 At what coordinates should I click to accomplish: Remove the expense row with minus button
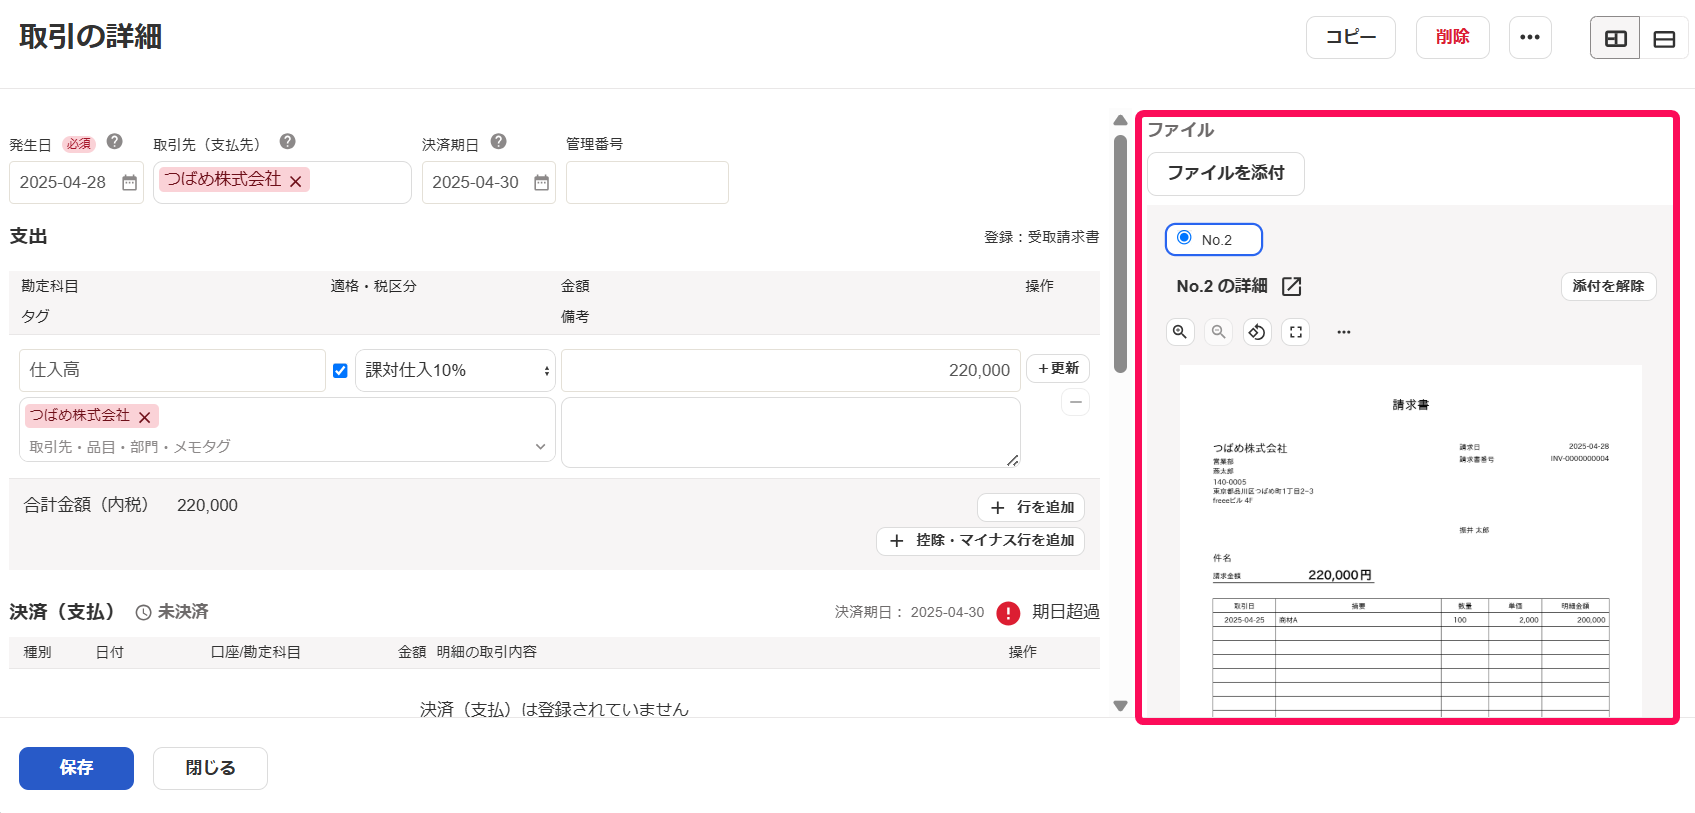click(1075, 402)
